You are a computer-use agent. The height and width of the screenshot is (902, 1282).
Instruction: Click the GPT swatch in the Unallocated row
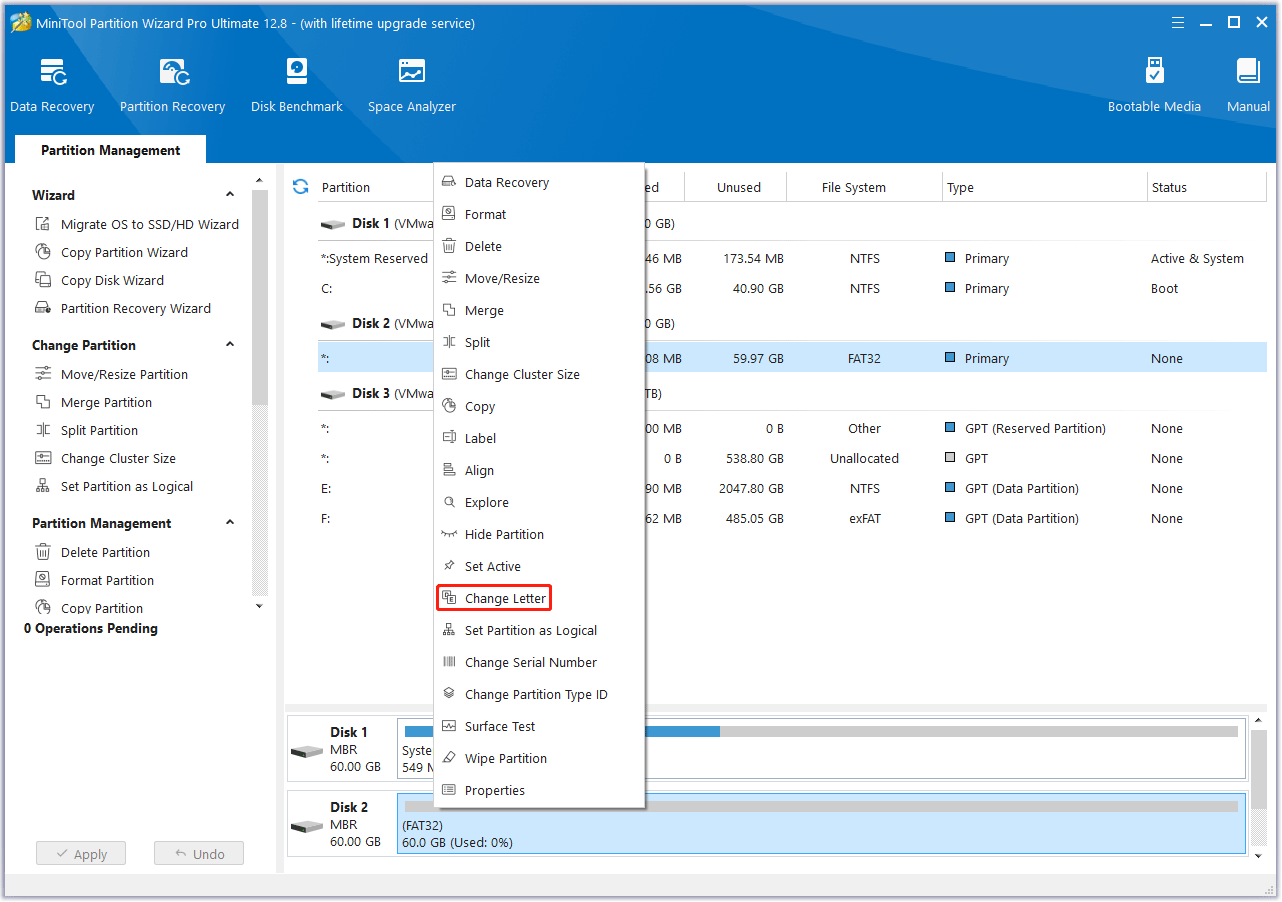pos(950,458)
